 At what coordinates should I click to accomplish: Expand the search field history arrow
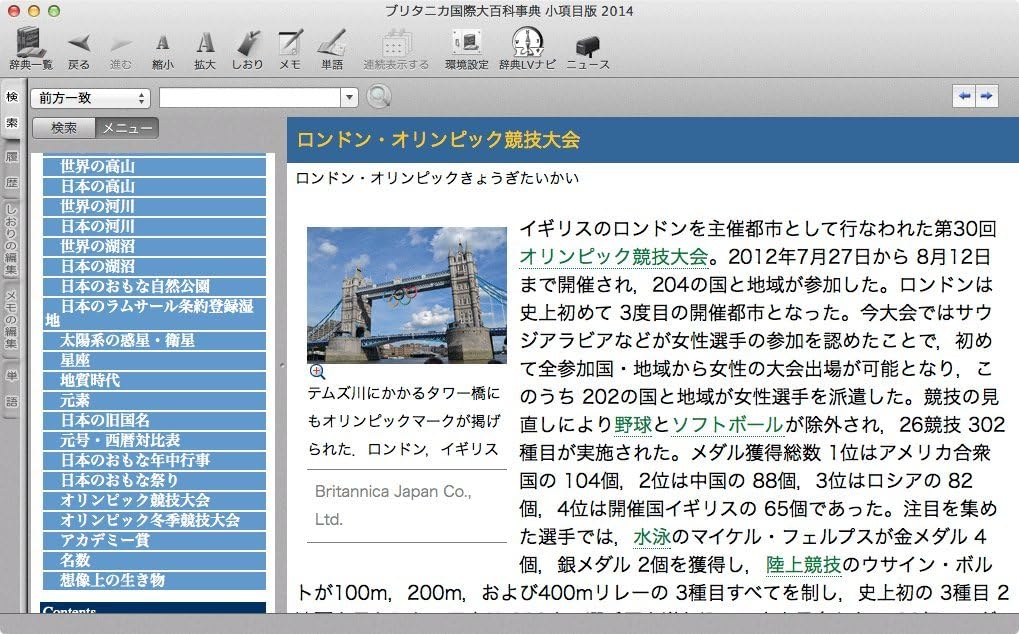(349, 98)
